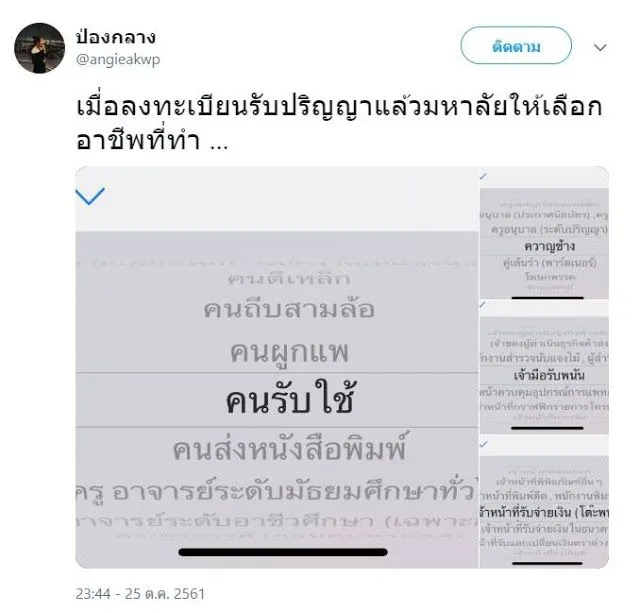
Task: Open the large left picker screenshot
Action: point(277,367)
